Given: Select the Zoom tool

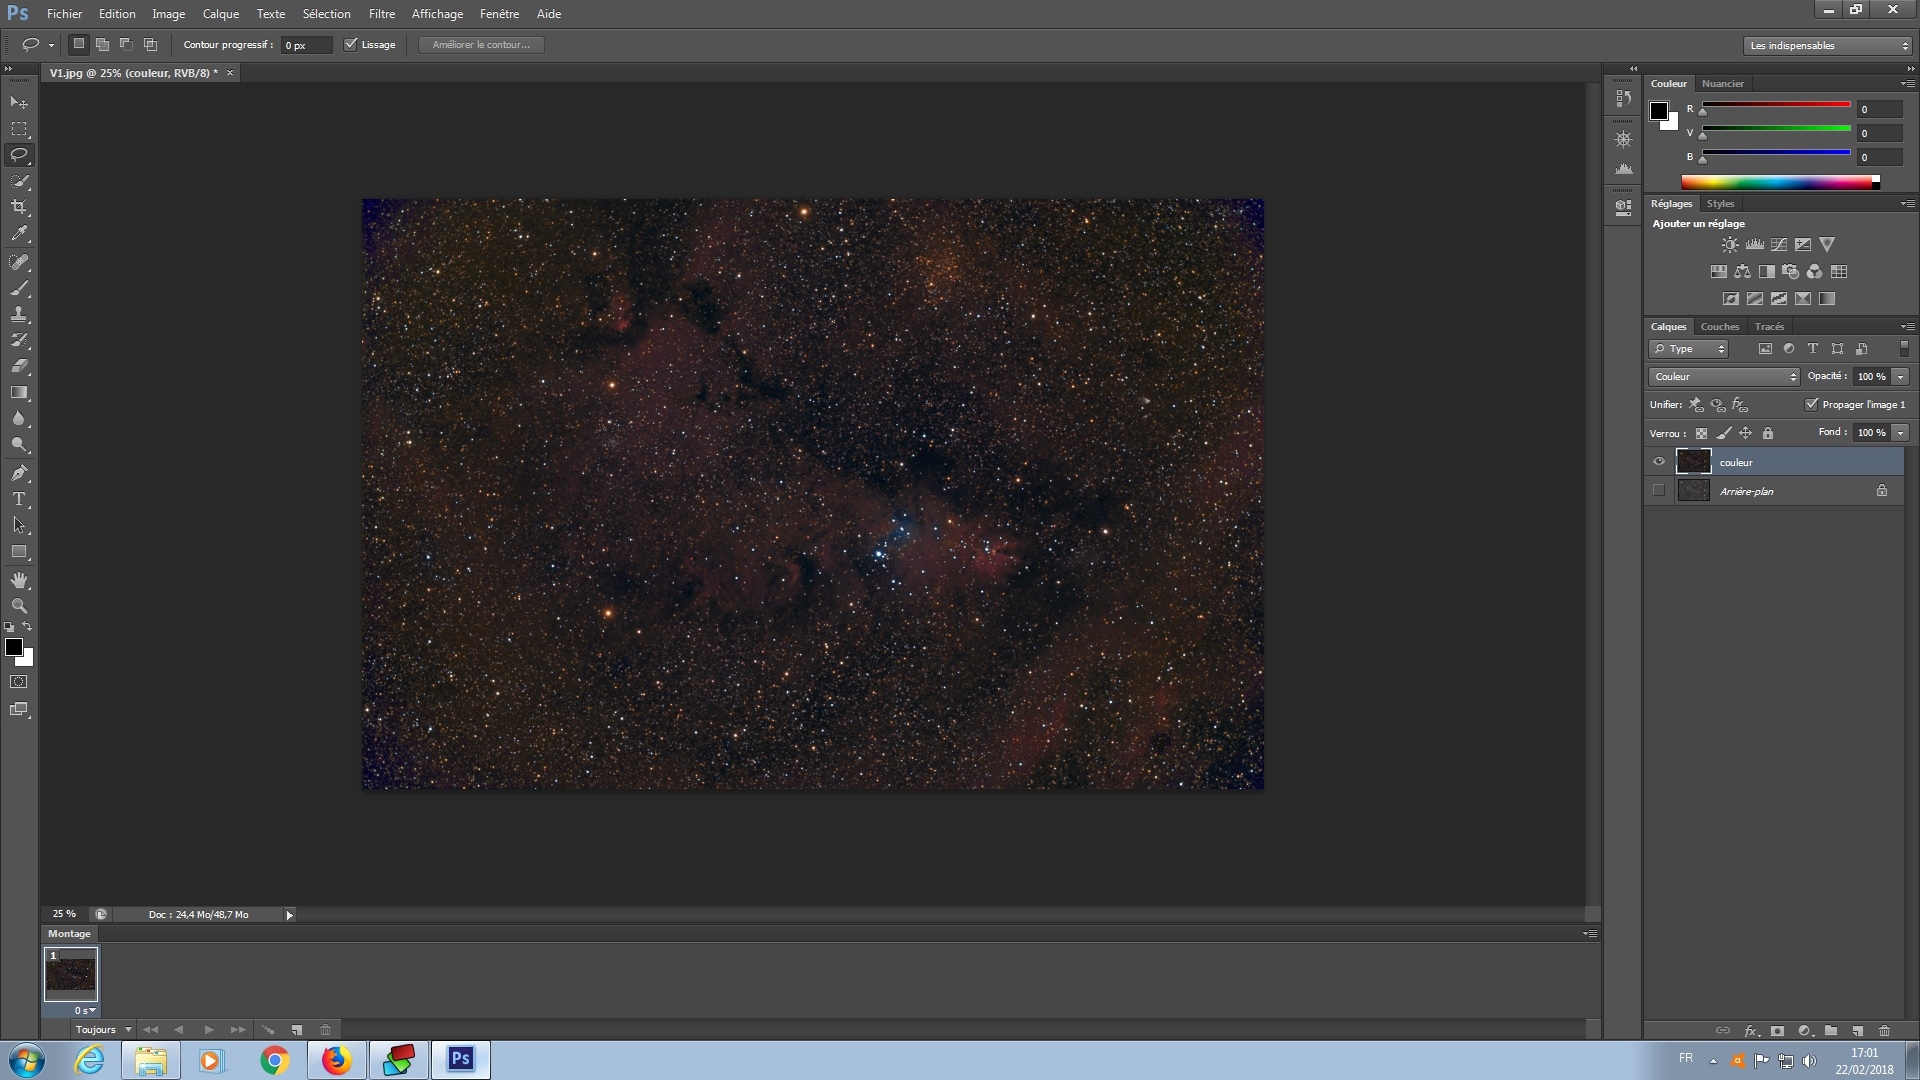Looking at the screenshot, I should tap(19, 606).
